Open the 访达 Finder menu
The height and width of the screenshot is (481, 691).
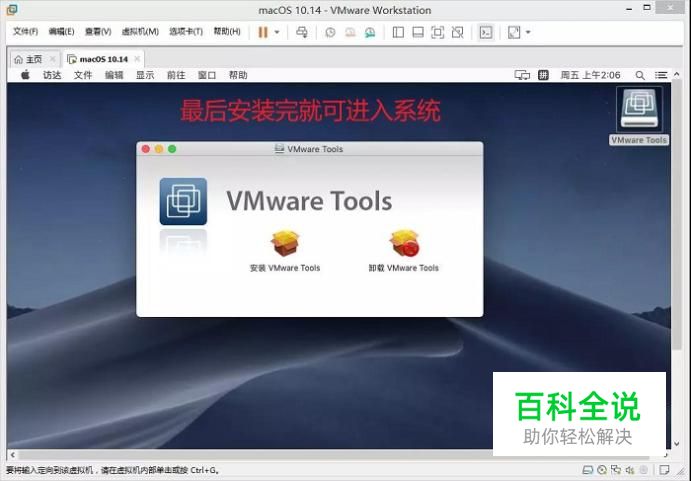(x=52, y=75)
